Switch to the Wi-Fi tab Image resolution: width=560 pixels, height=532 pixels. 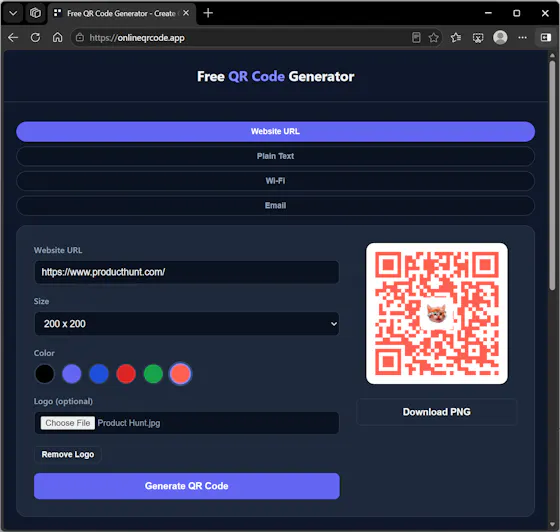pyautogui.click(x=275, y=181)
